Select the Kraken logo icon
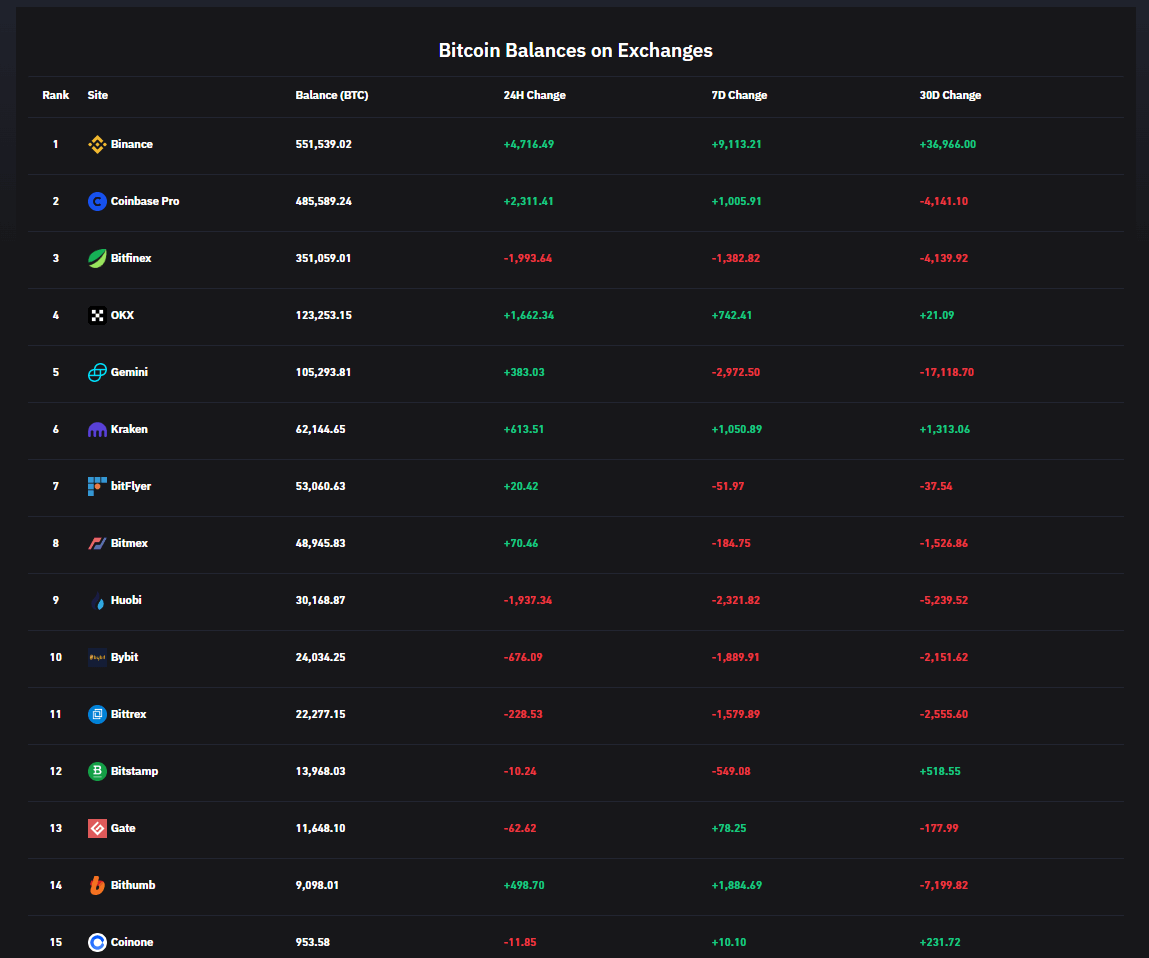Image resolution: width=1149 pixels, height=958 pixels. pyautogui.click(x=96, y=429)
